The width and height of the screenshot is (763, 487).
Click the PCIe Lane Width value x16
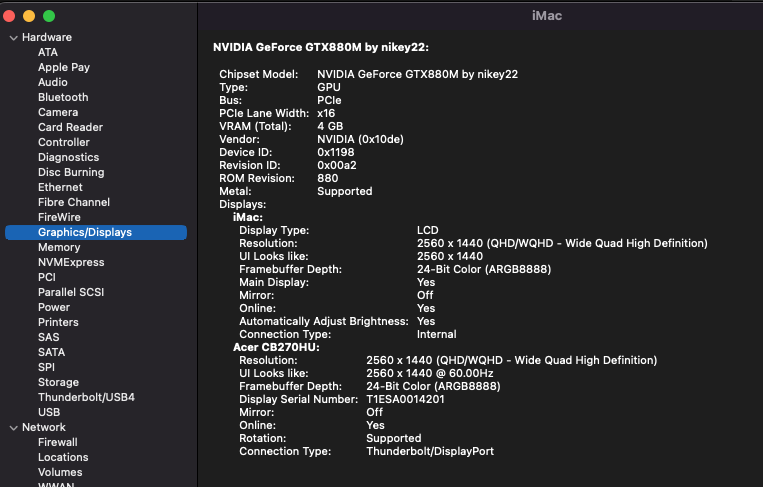pyautogui.click(x=326, y=113)
